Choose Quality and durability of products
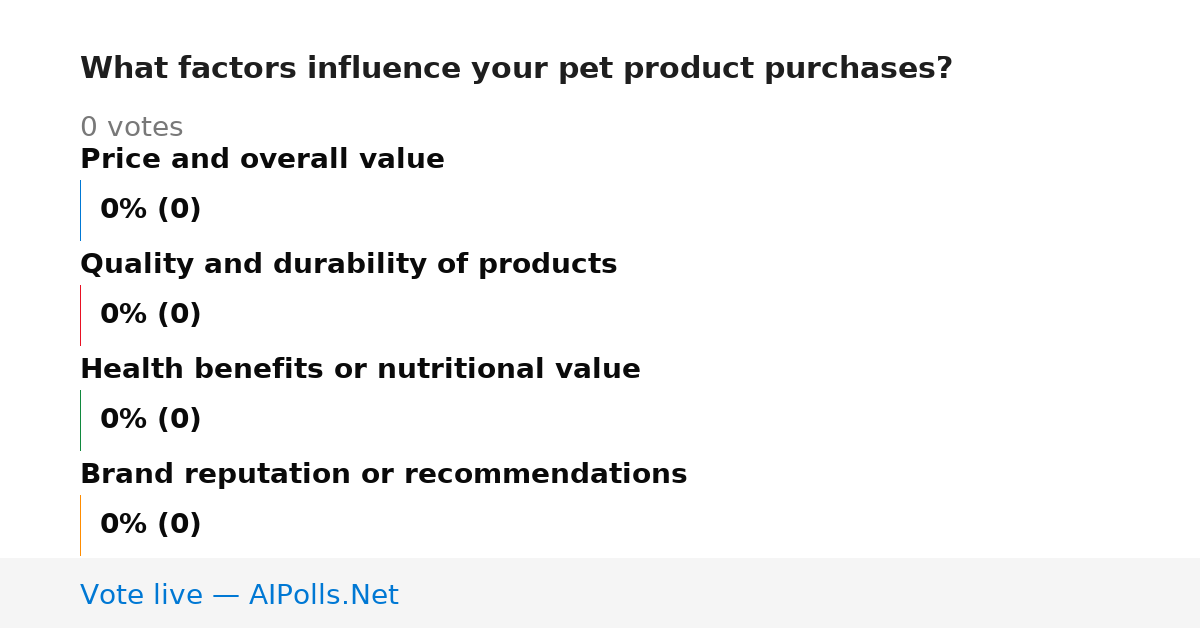The width and height of the screenshot is (1200, 628). pos(348,265)
